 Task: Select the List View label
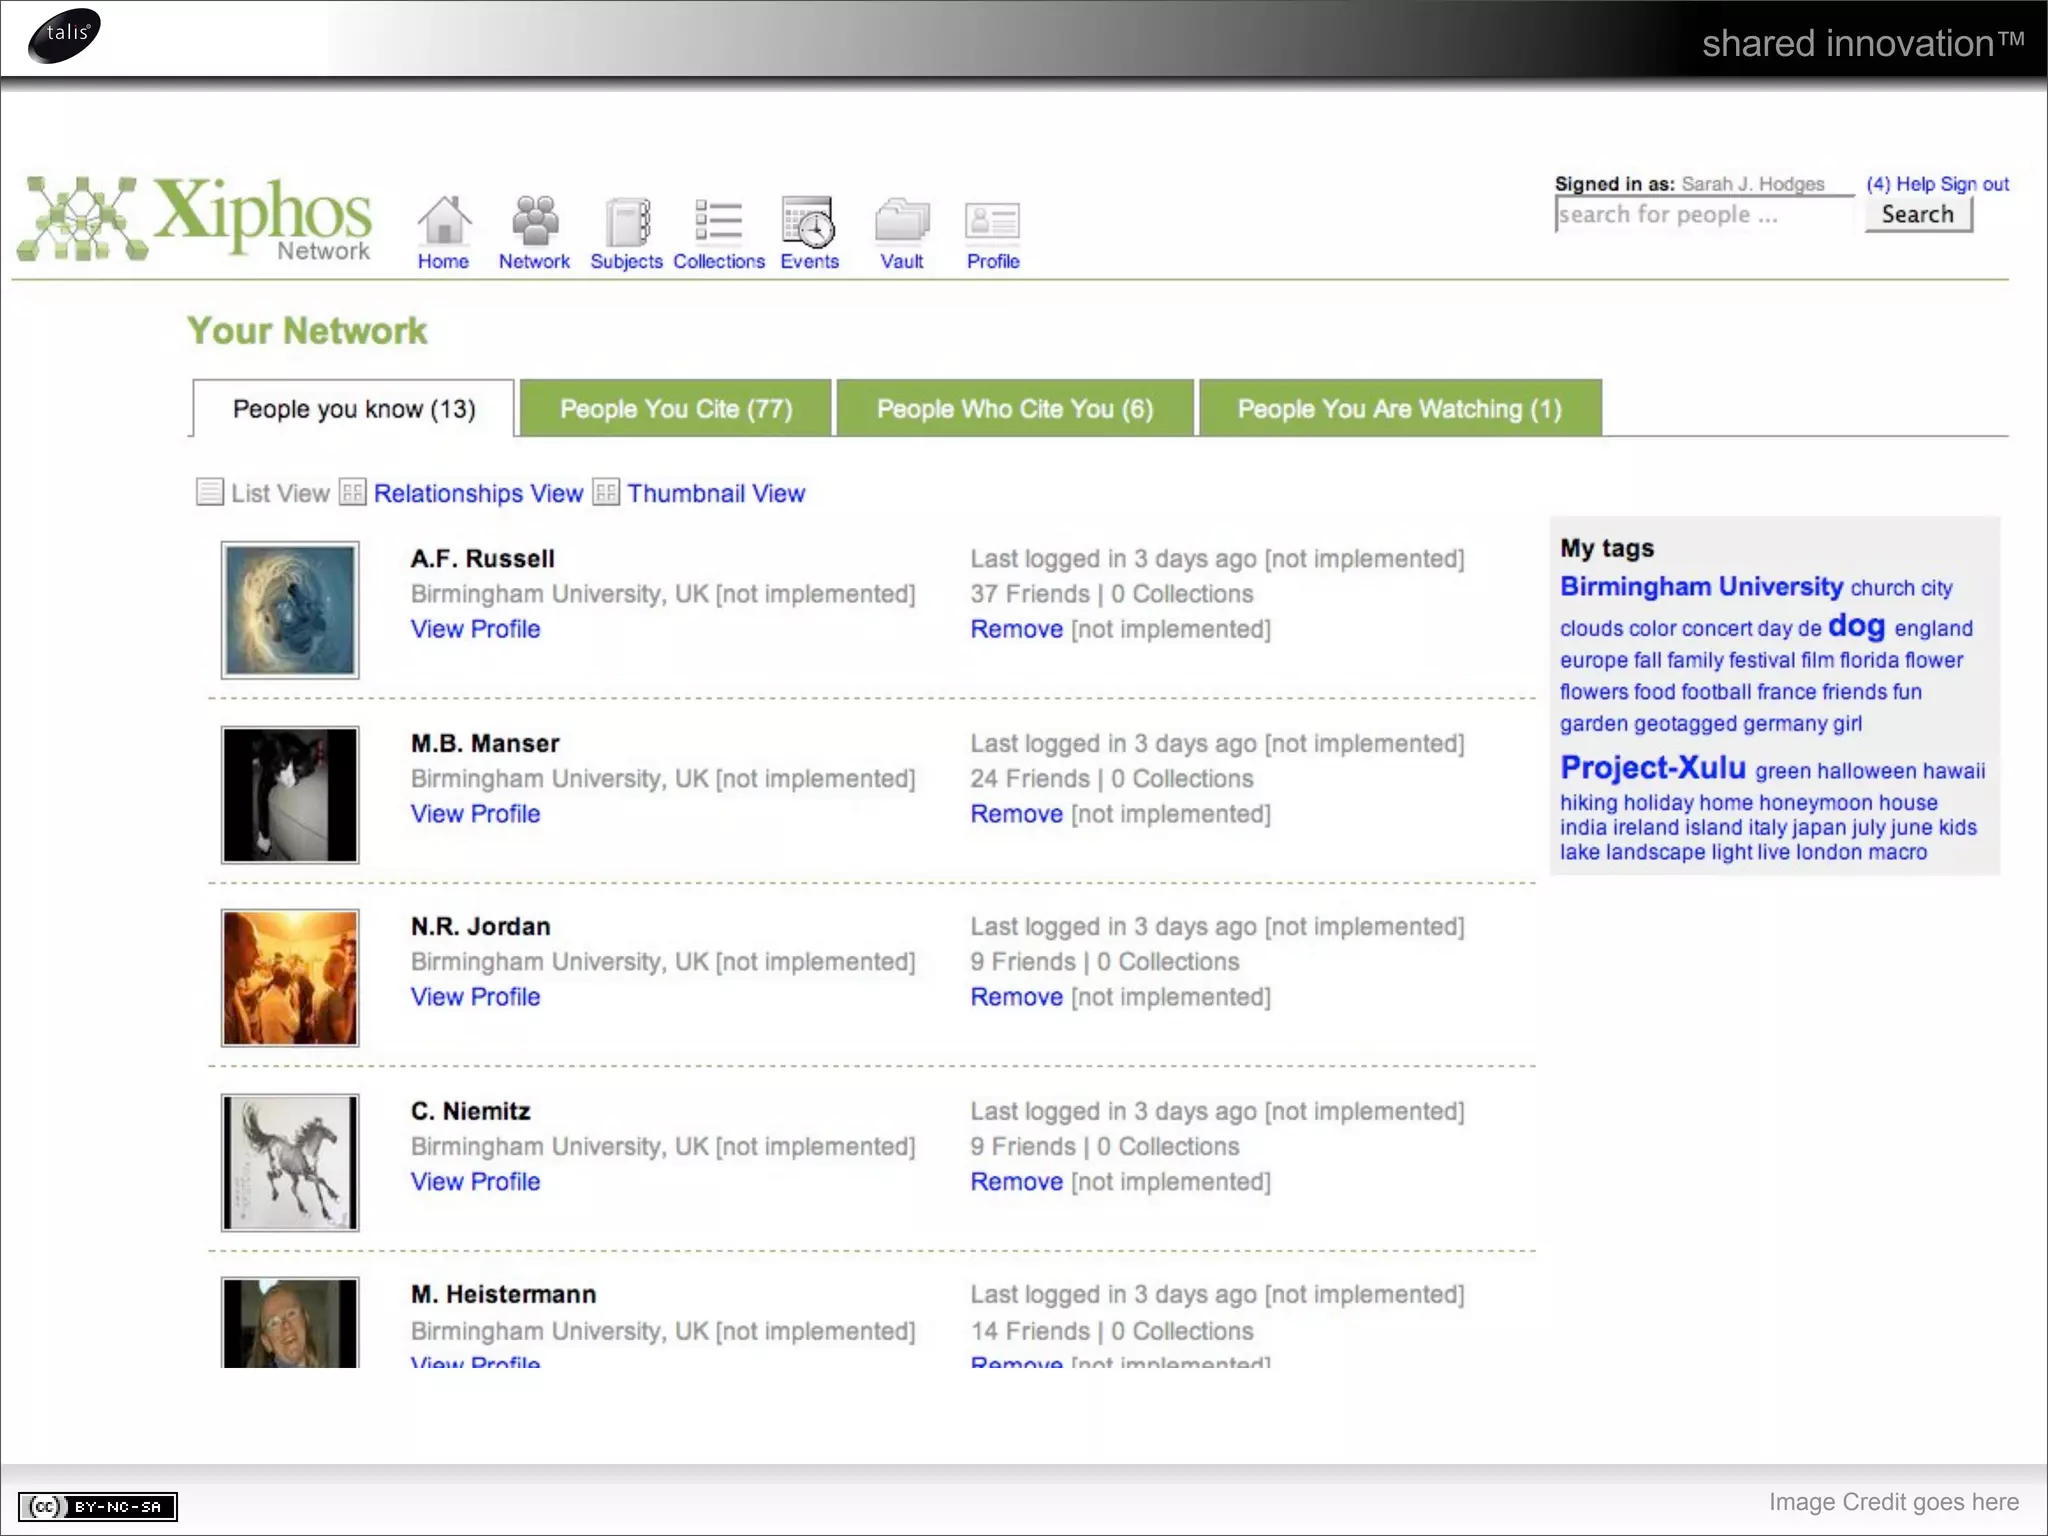280,493
